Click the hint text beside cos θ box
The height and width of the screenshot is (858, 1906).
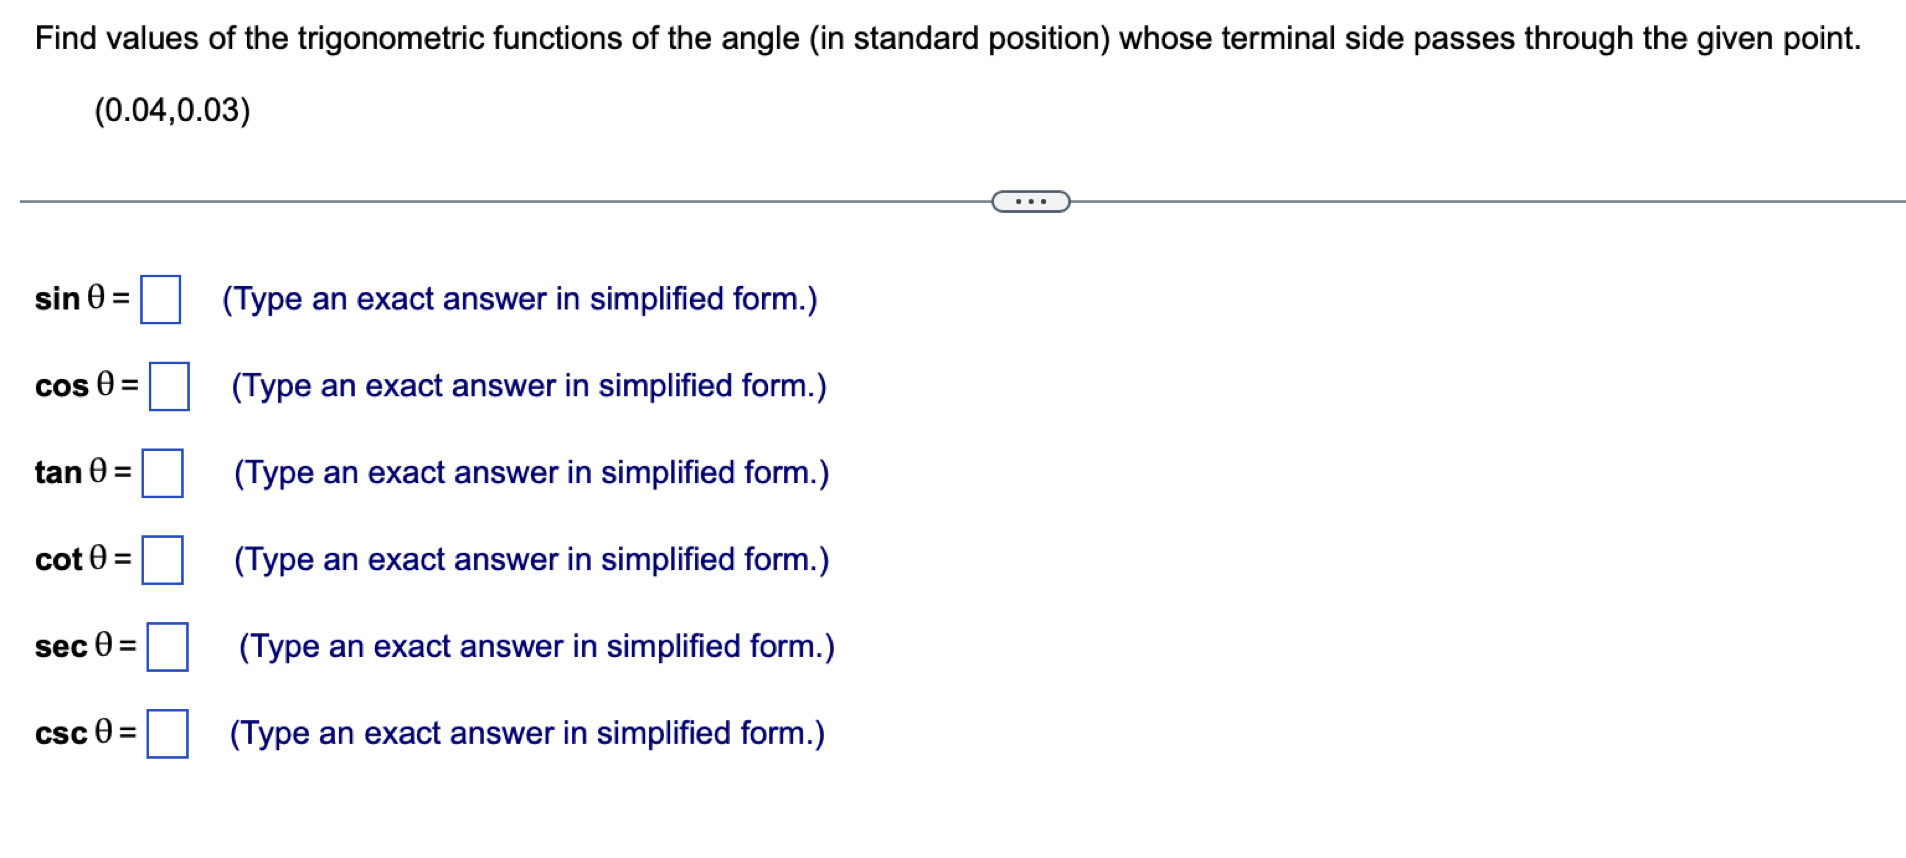click(528, 386)
